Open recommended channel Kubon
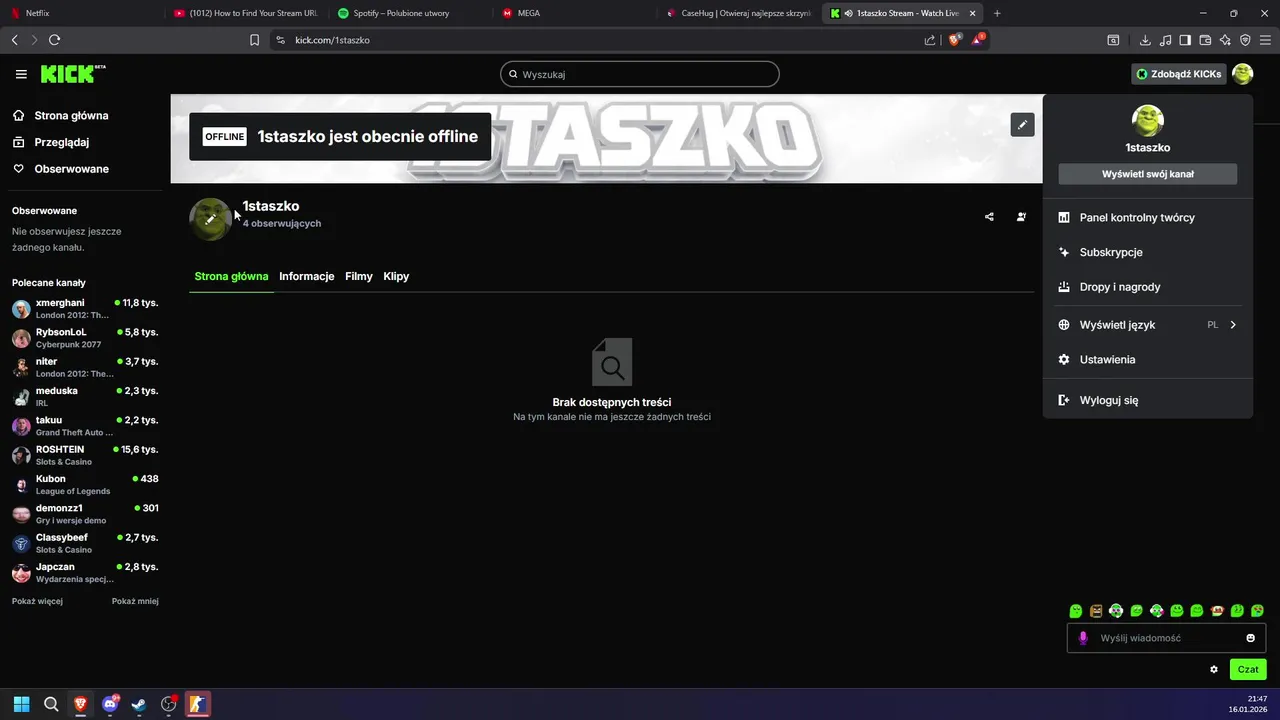1280x720 pixels. [x=85, y=484]
